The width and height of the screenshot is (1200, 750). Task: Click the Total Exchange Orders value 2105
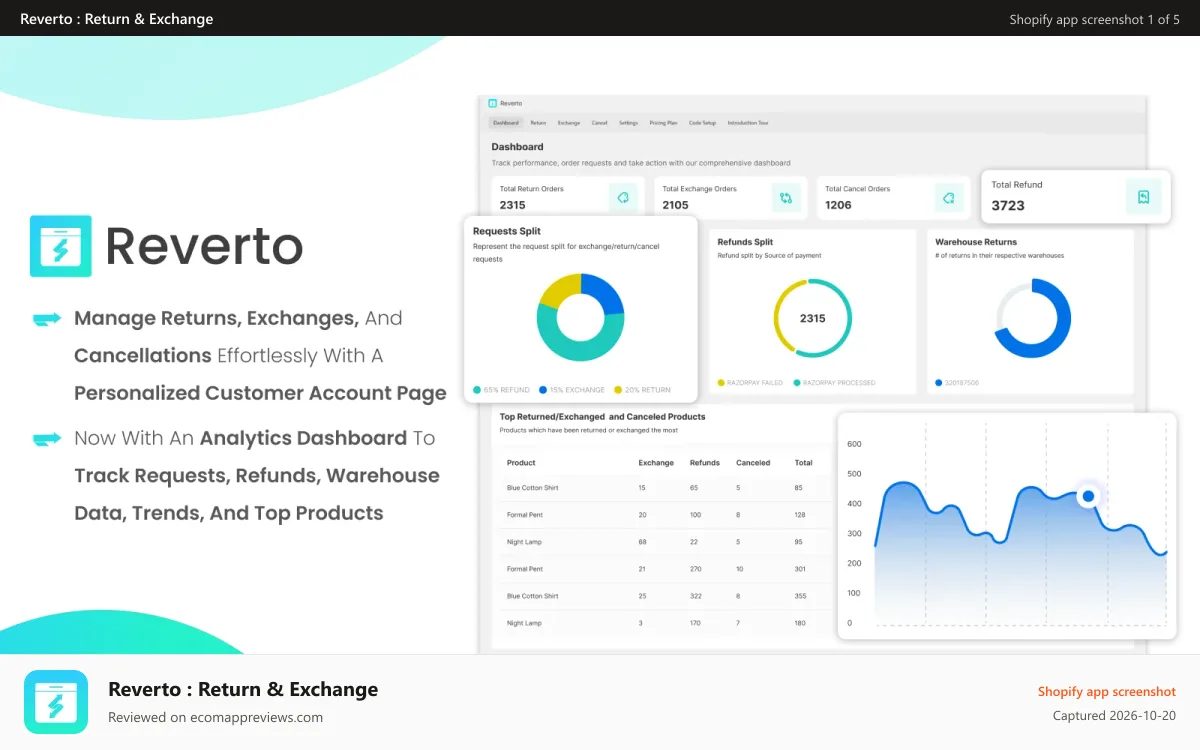click(x=676, y=205)
